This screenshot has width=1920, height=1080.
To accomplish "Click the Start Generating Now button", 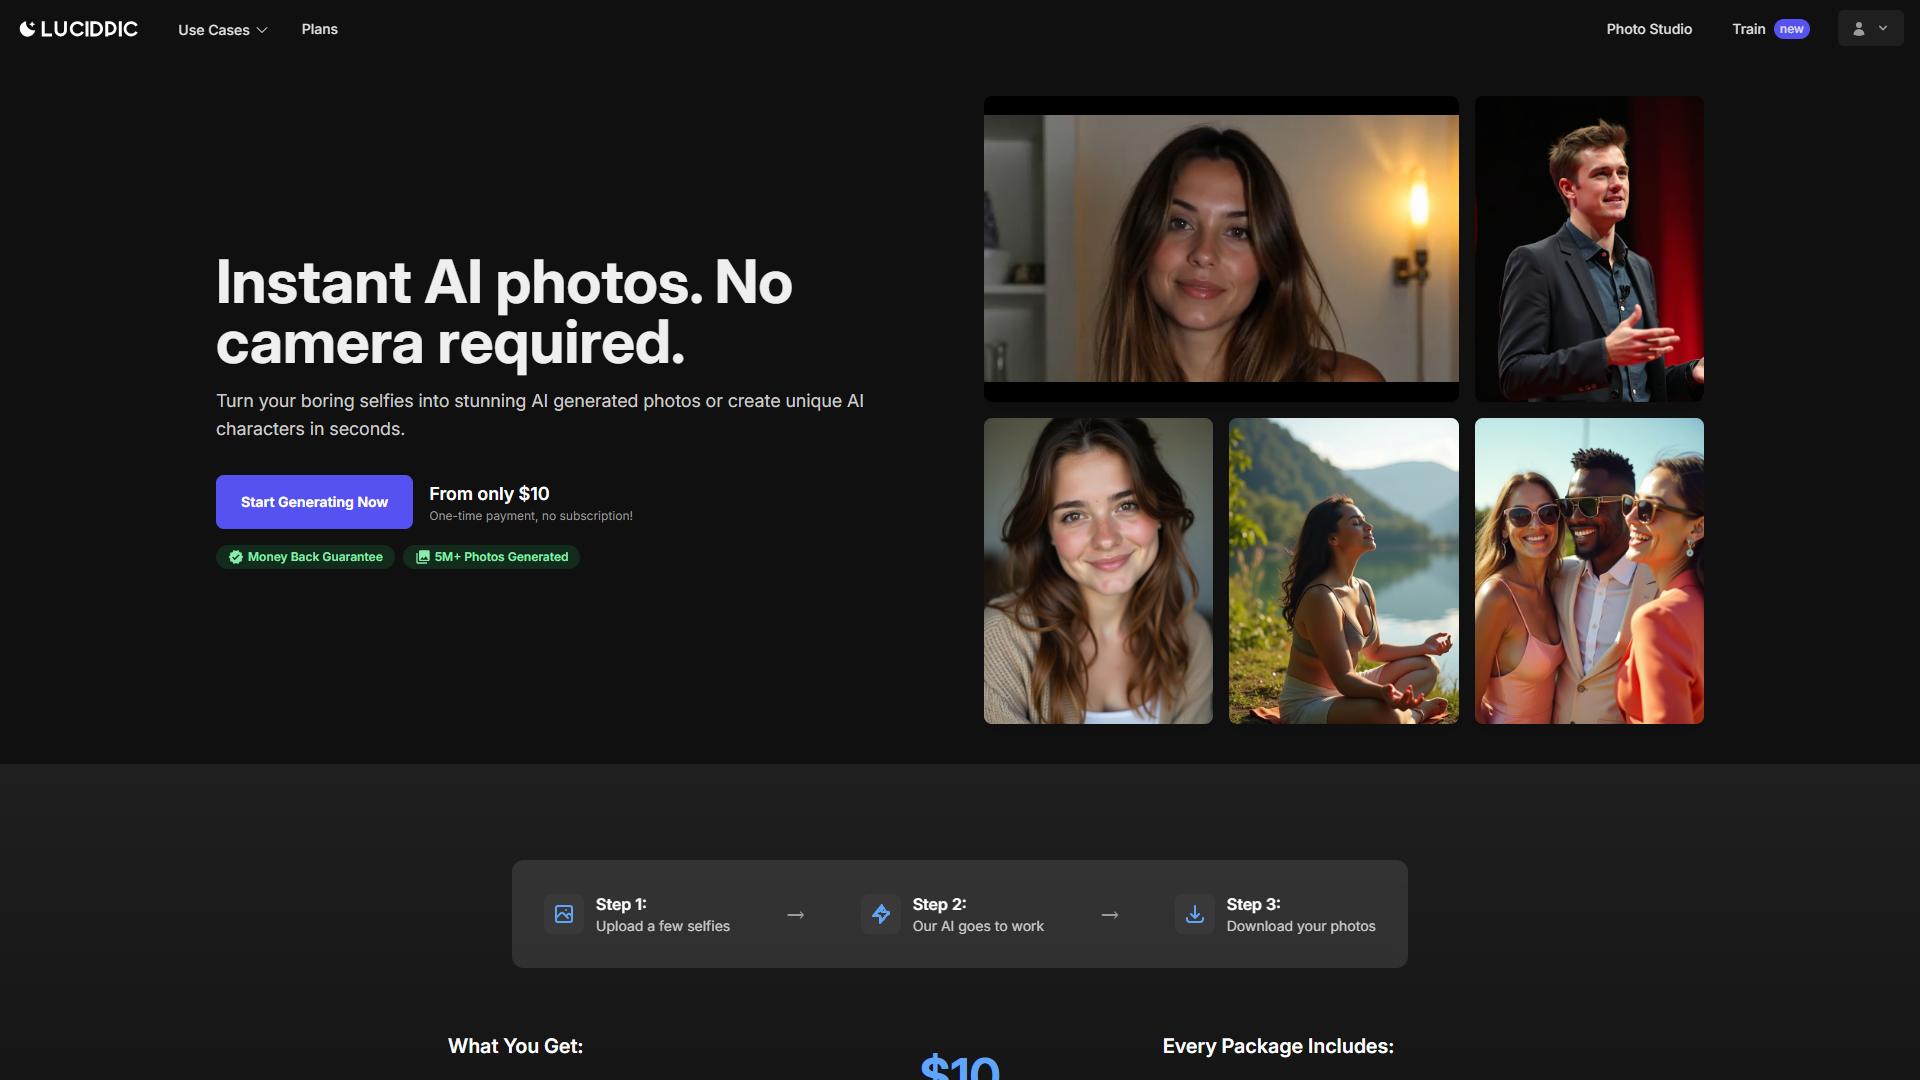I will coord(314,502).
